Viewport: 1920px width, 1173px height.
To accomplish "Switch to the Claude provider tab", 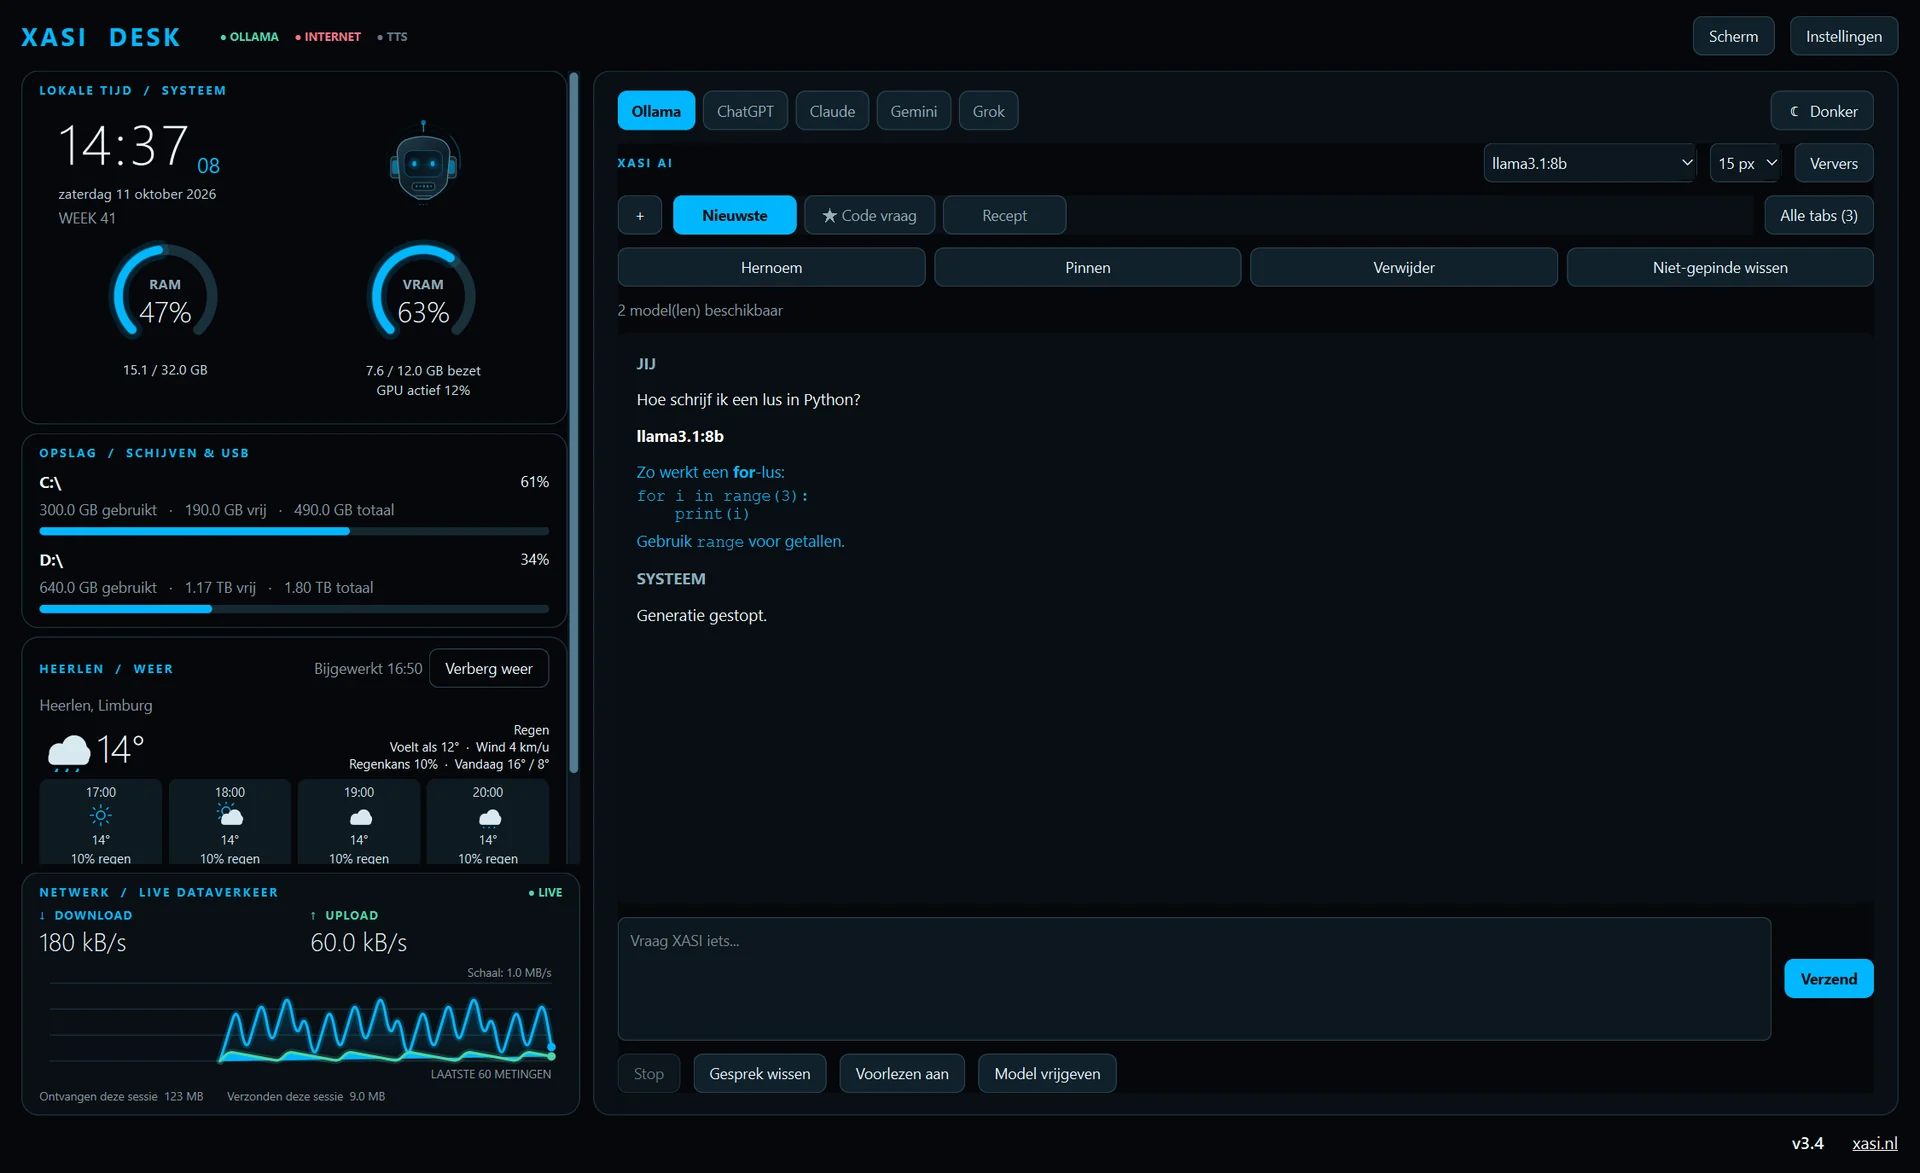I will tap(832, 111).
